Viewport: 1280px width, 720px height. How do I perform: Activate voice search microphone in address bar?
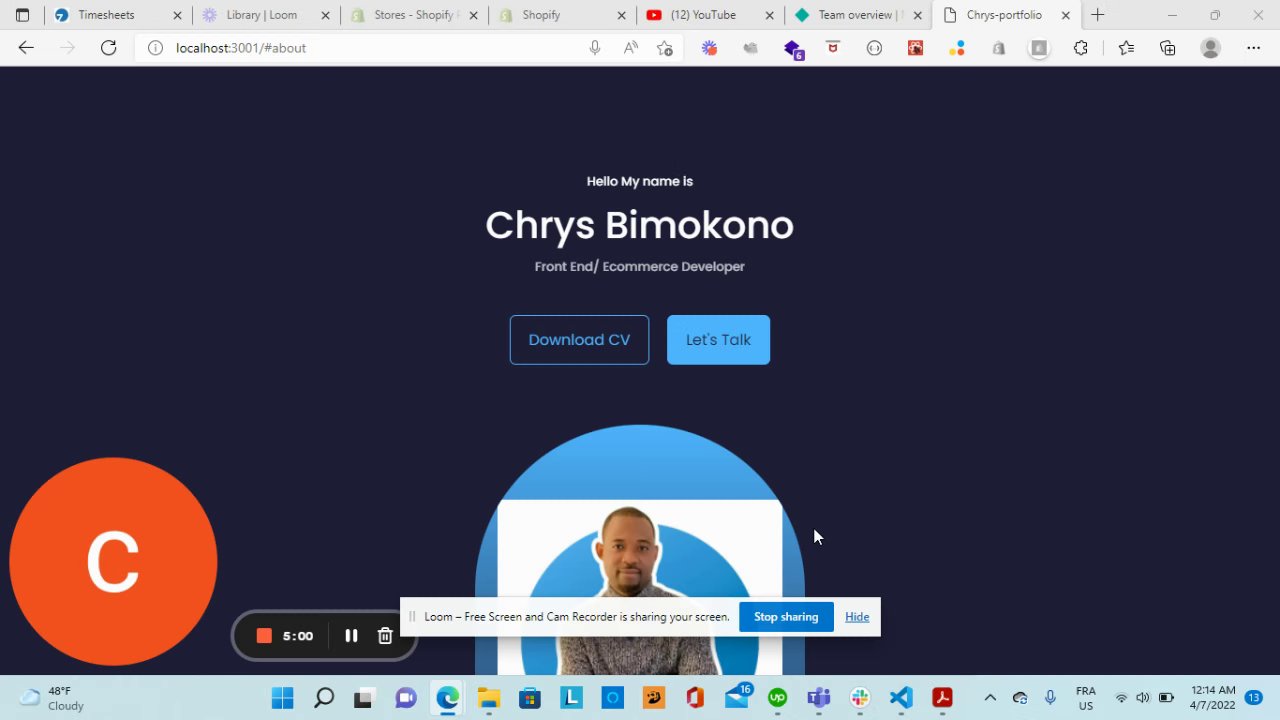click(595, 48)
